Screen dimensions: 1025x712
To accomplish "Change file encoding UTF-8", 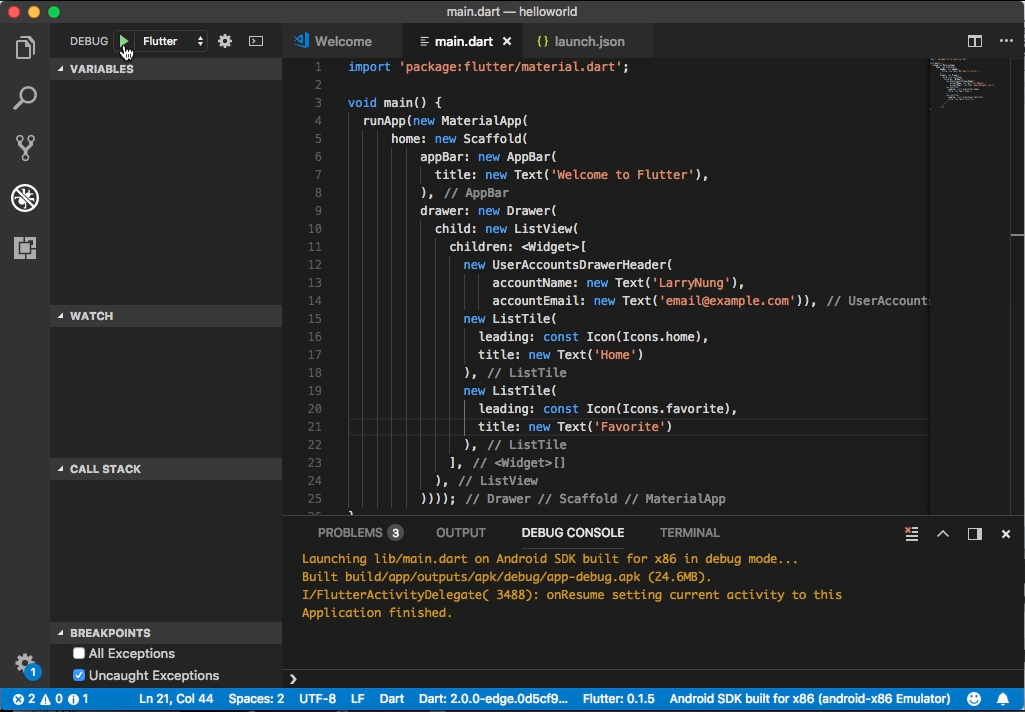I will (317, 699).
